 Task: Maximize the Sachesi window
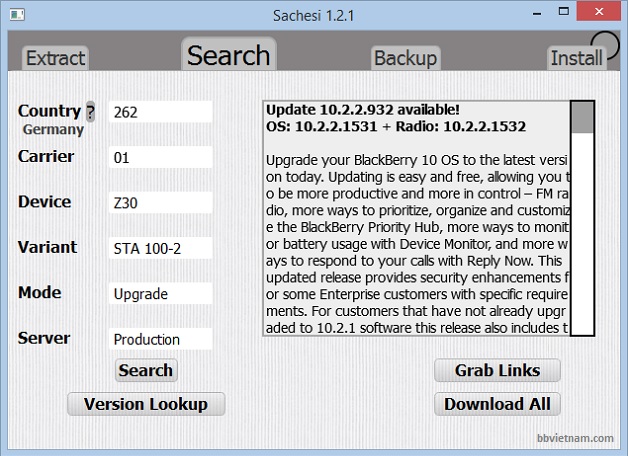tap(564, 12)
